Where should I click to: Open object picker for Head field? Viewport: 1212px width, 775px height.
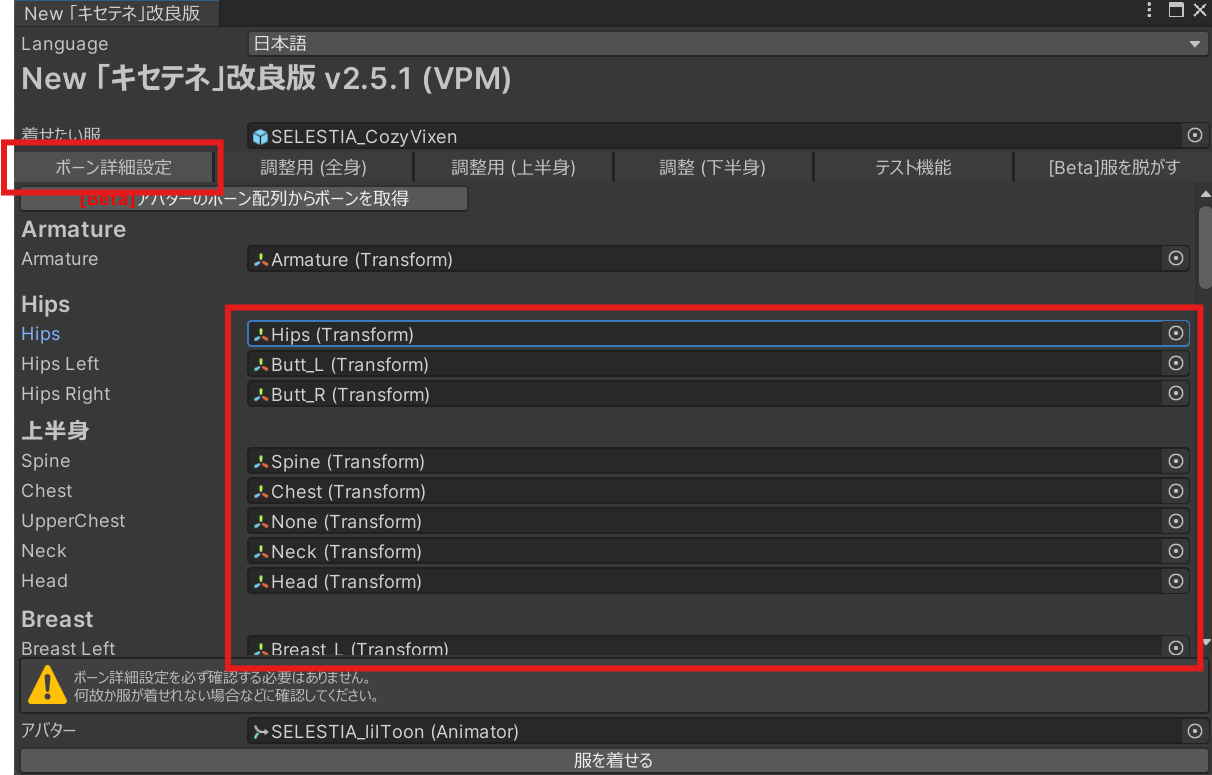tap(1176, 581)
